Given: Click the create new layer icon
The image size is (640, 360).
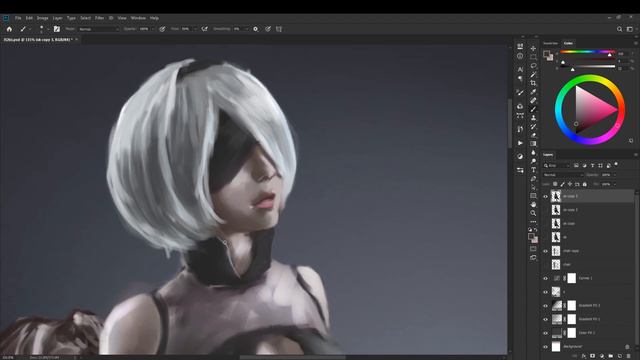Looking at the screenshot, I should 620,356.
